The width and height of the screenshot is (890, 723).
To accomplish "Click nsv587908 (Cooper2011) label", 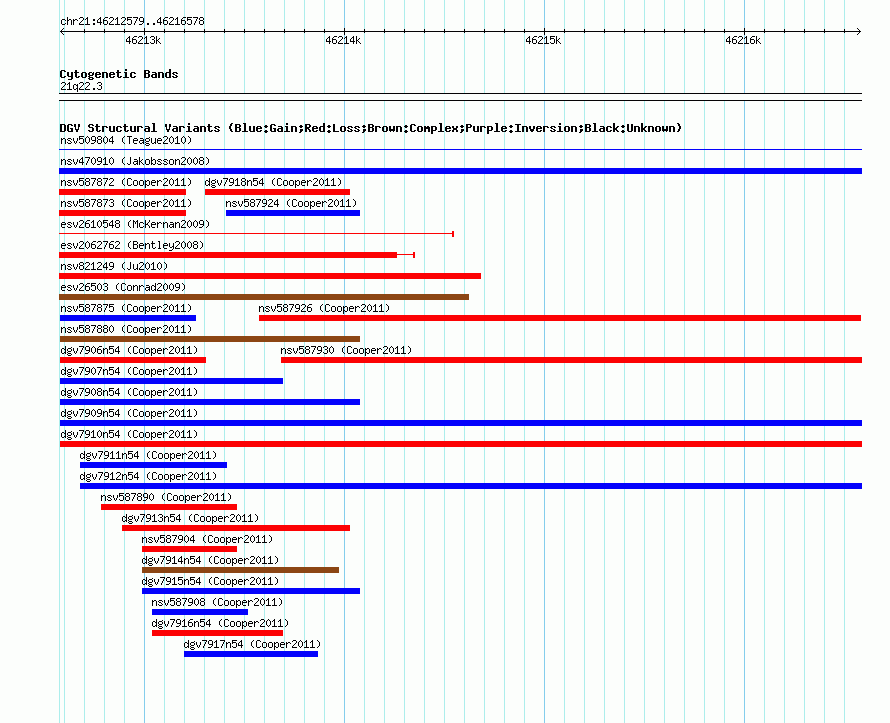I will pos(217,602).
